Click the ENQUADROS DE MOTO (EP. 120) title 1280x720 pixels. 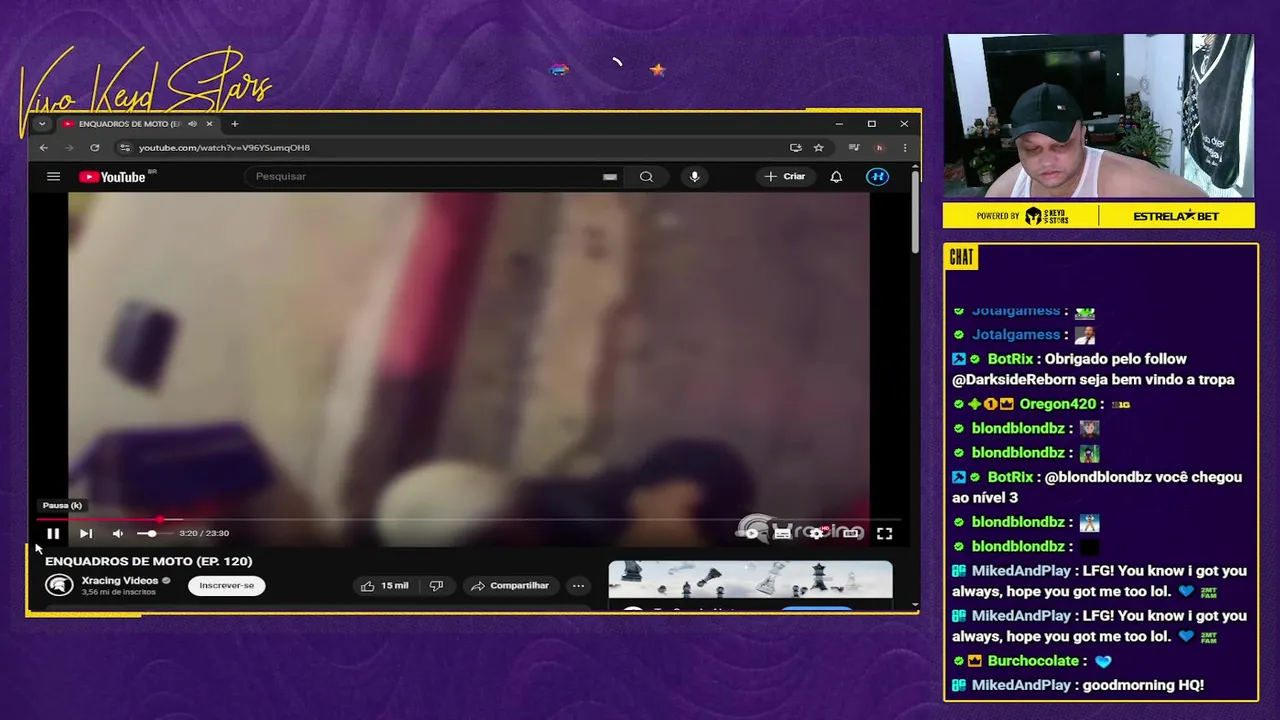pyautogui.click(x=148, y=561)
